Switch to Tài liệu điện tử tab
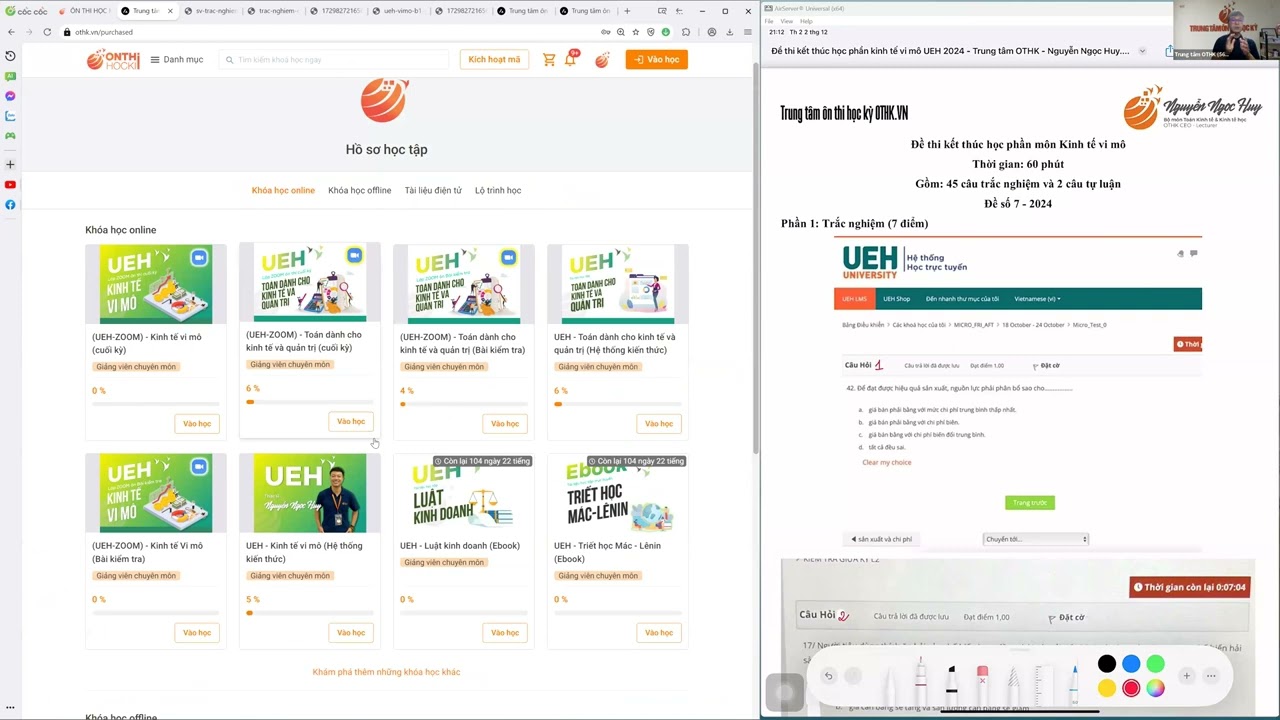The width and height of the screenshot is (1280, 720). pos(433,190)
